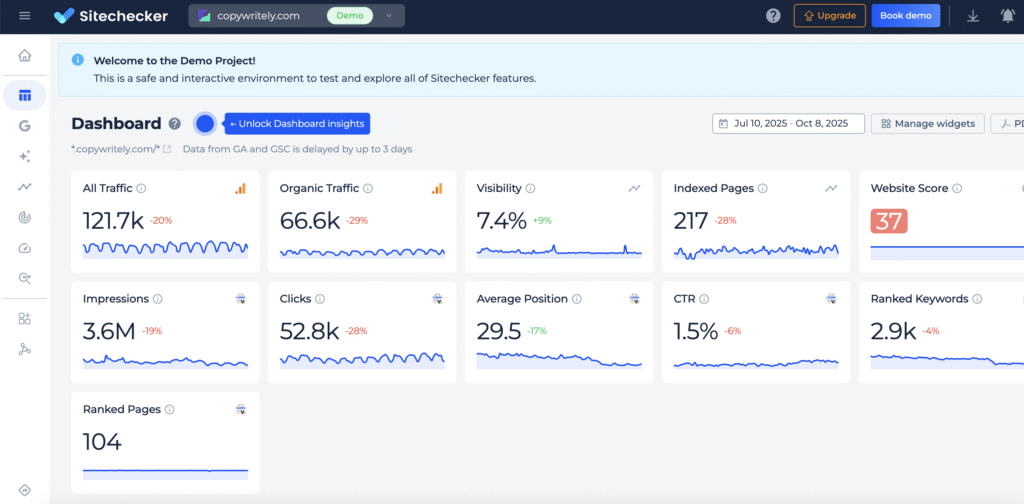Select the highlighted Dashboard item in the sidebar

click(x=25, y=96)
